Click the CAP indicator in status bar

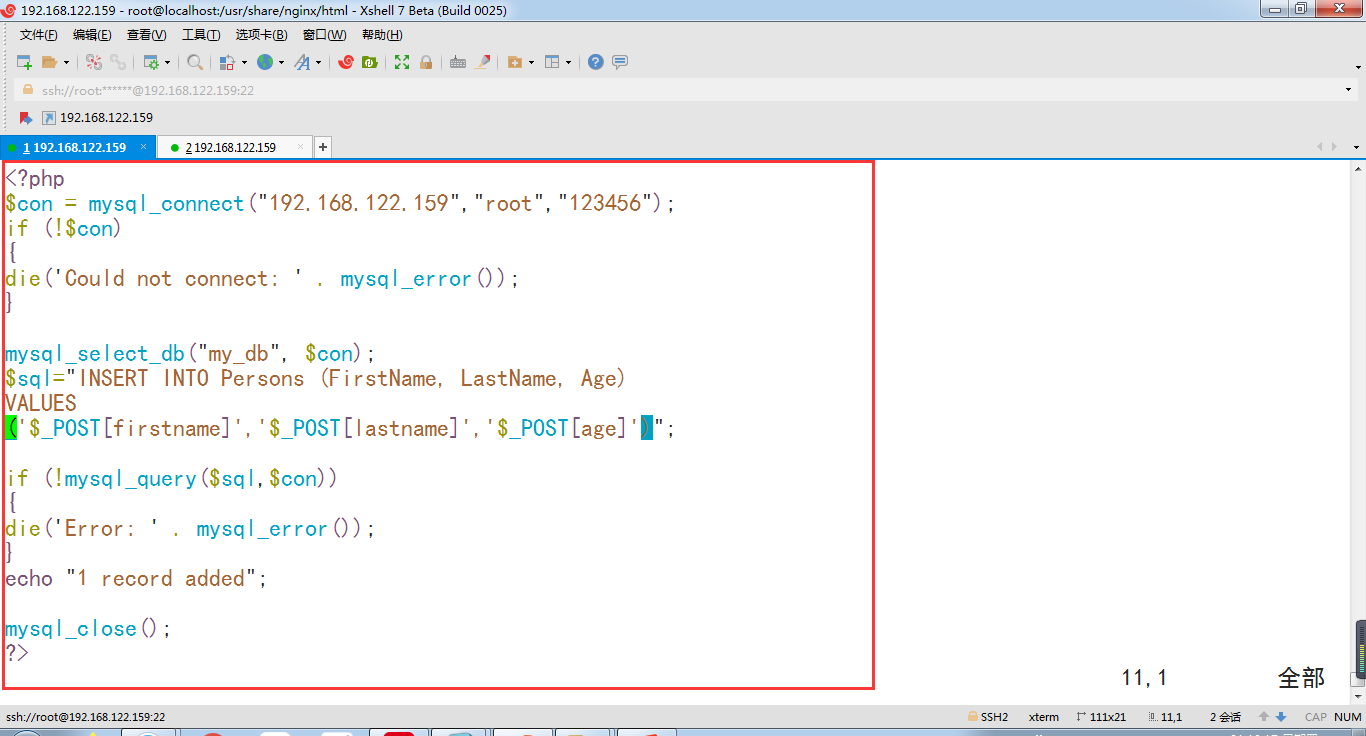click(x=1316, y=717)
